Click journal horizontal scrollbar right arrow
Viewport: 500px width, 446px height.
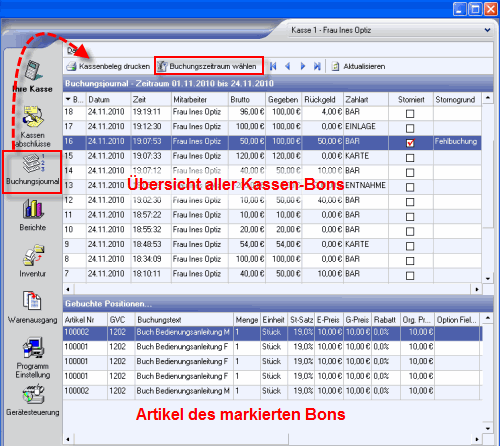tap(477, 289)
